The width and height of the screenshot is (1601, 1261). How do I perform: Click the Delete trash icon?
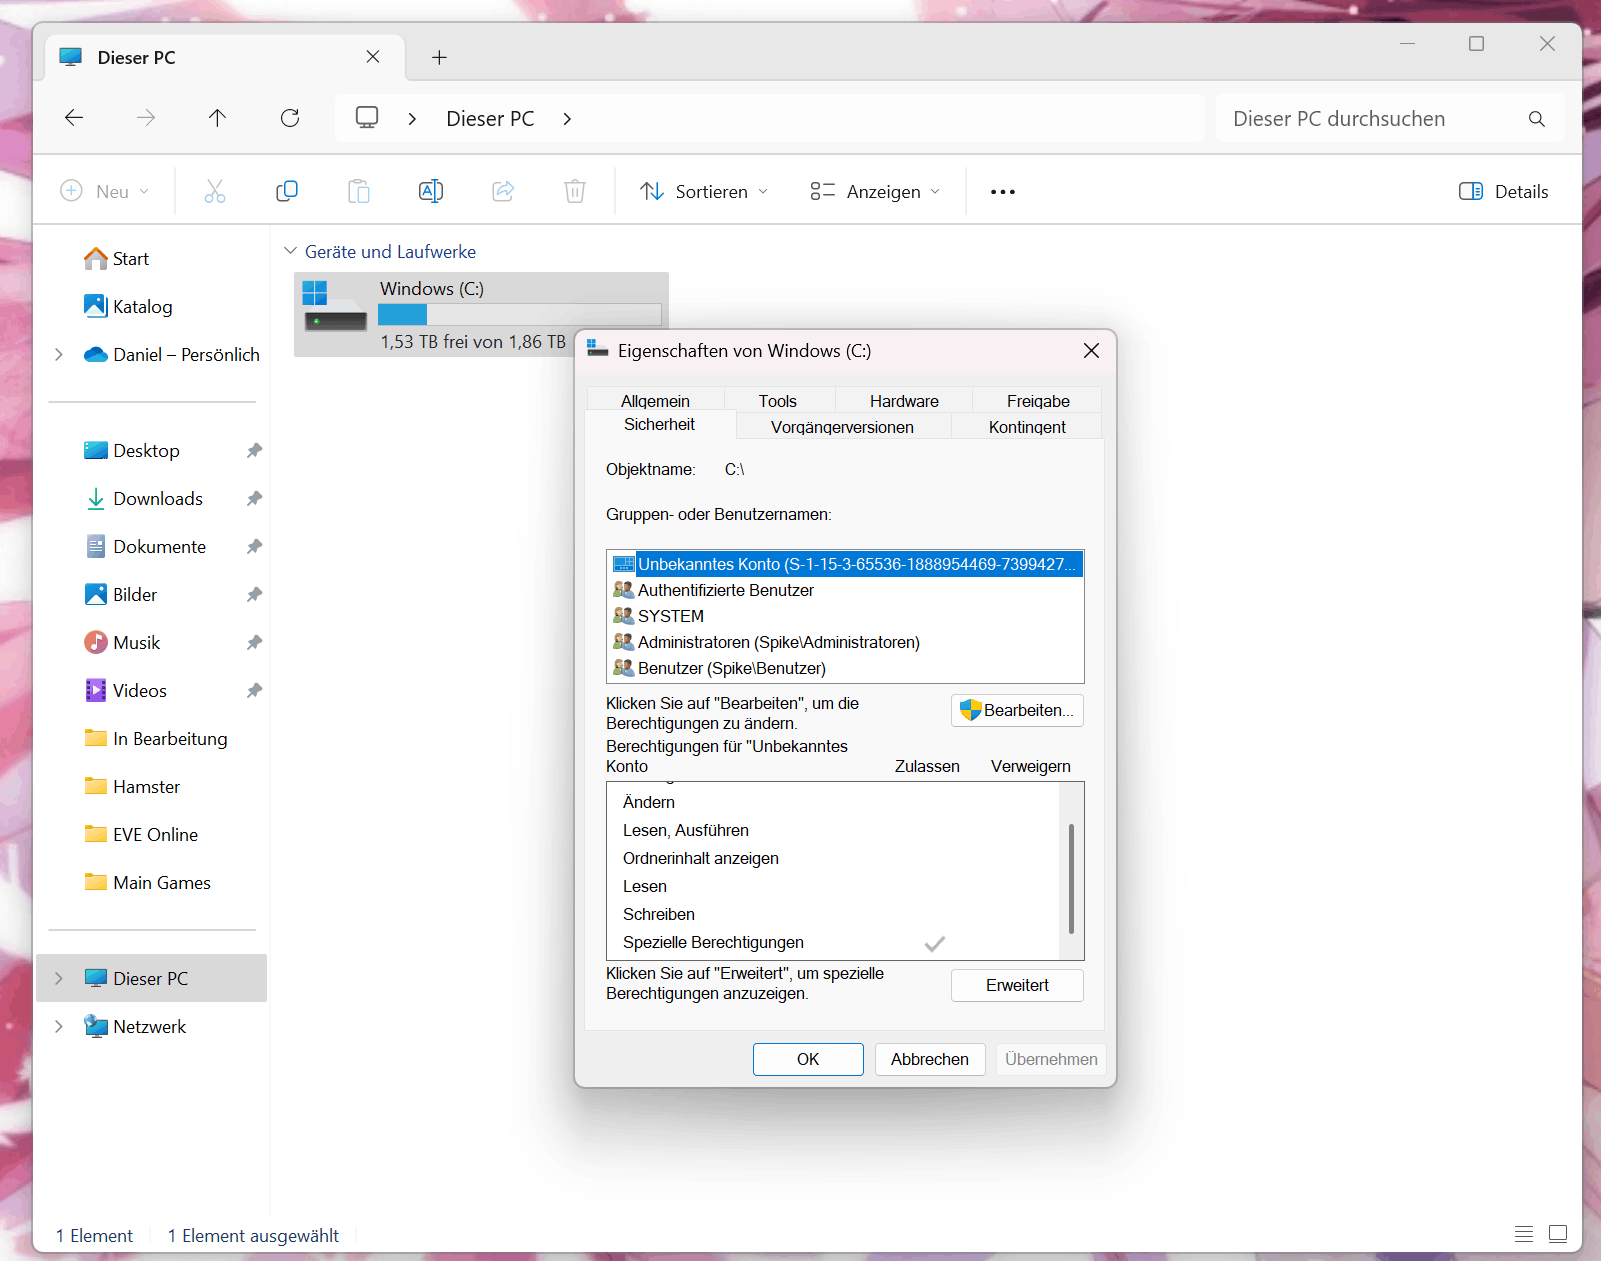pos(575,191)
